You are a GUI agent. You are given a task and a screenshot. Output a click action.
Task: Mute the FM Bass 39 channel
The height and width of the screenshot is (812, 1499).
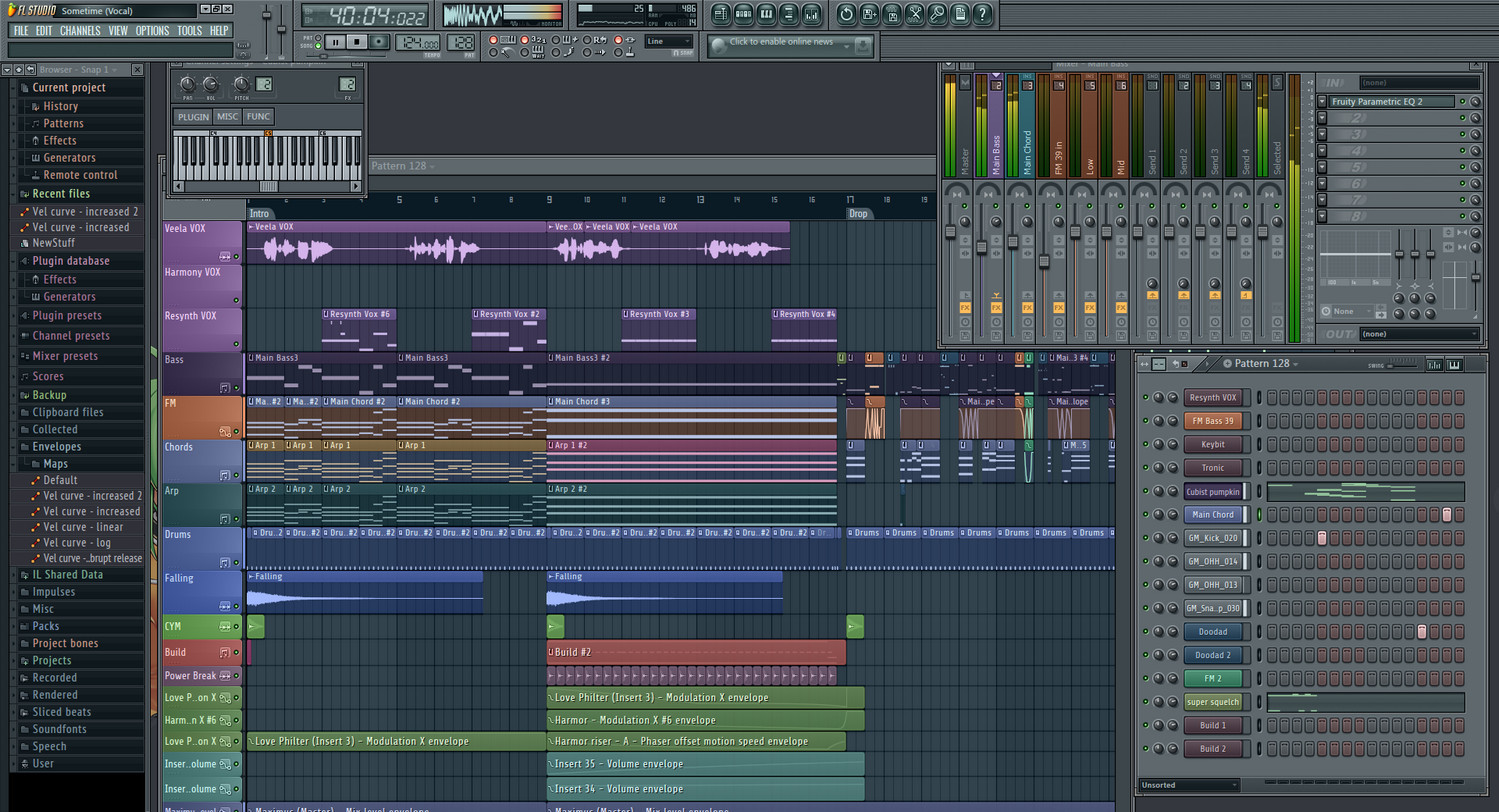(x=1146, y=421)
